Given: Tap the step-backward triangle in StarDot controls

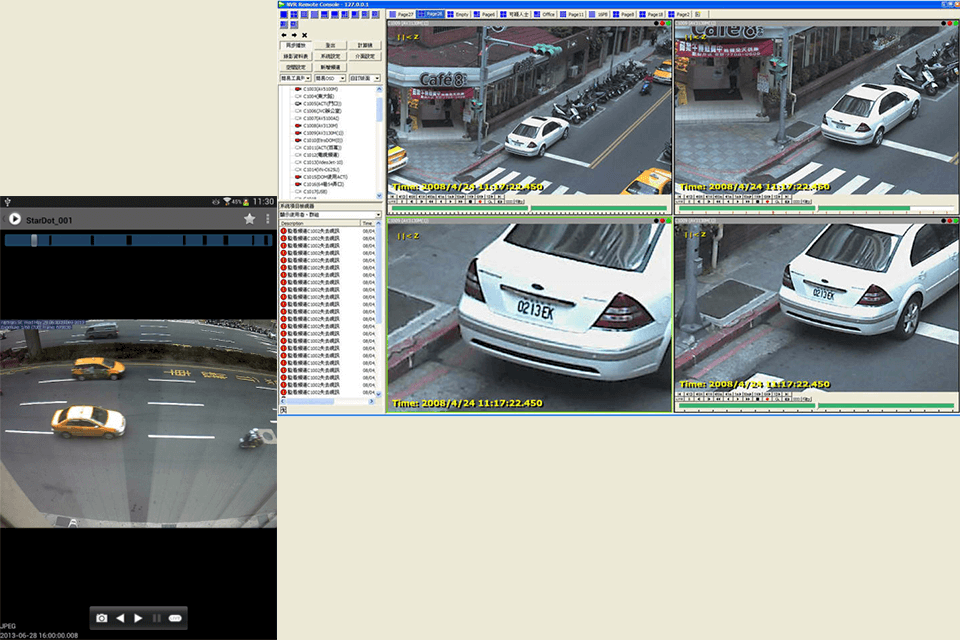Looking at the screenshot, I should [x=120, y=618].
